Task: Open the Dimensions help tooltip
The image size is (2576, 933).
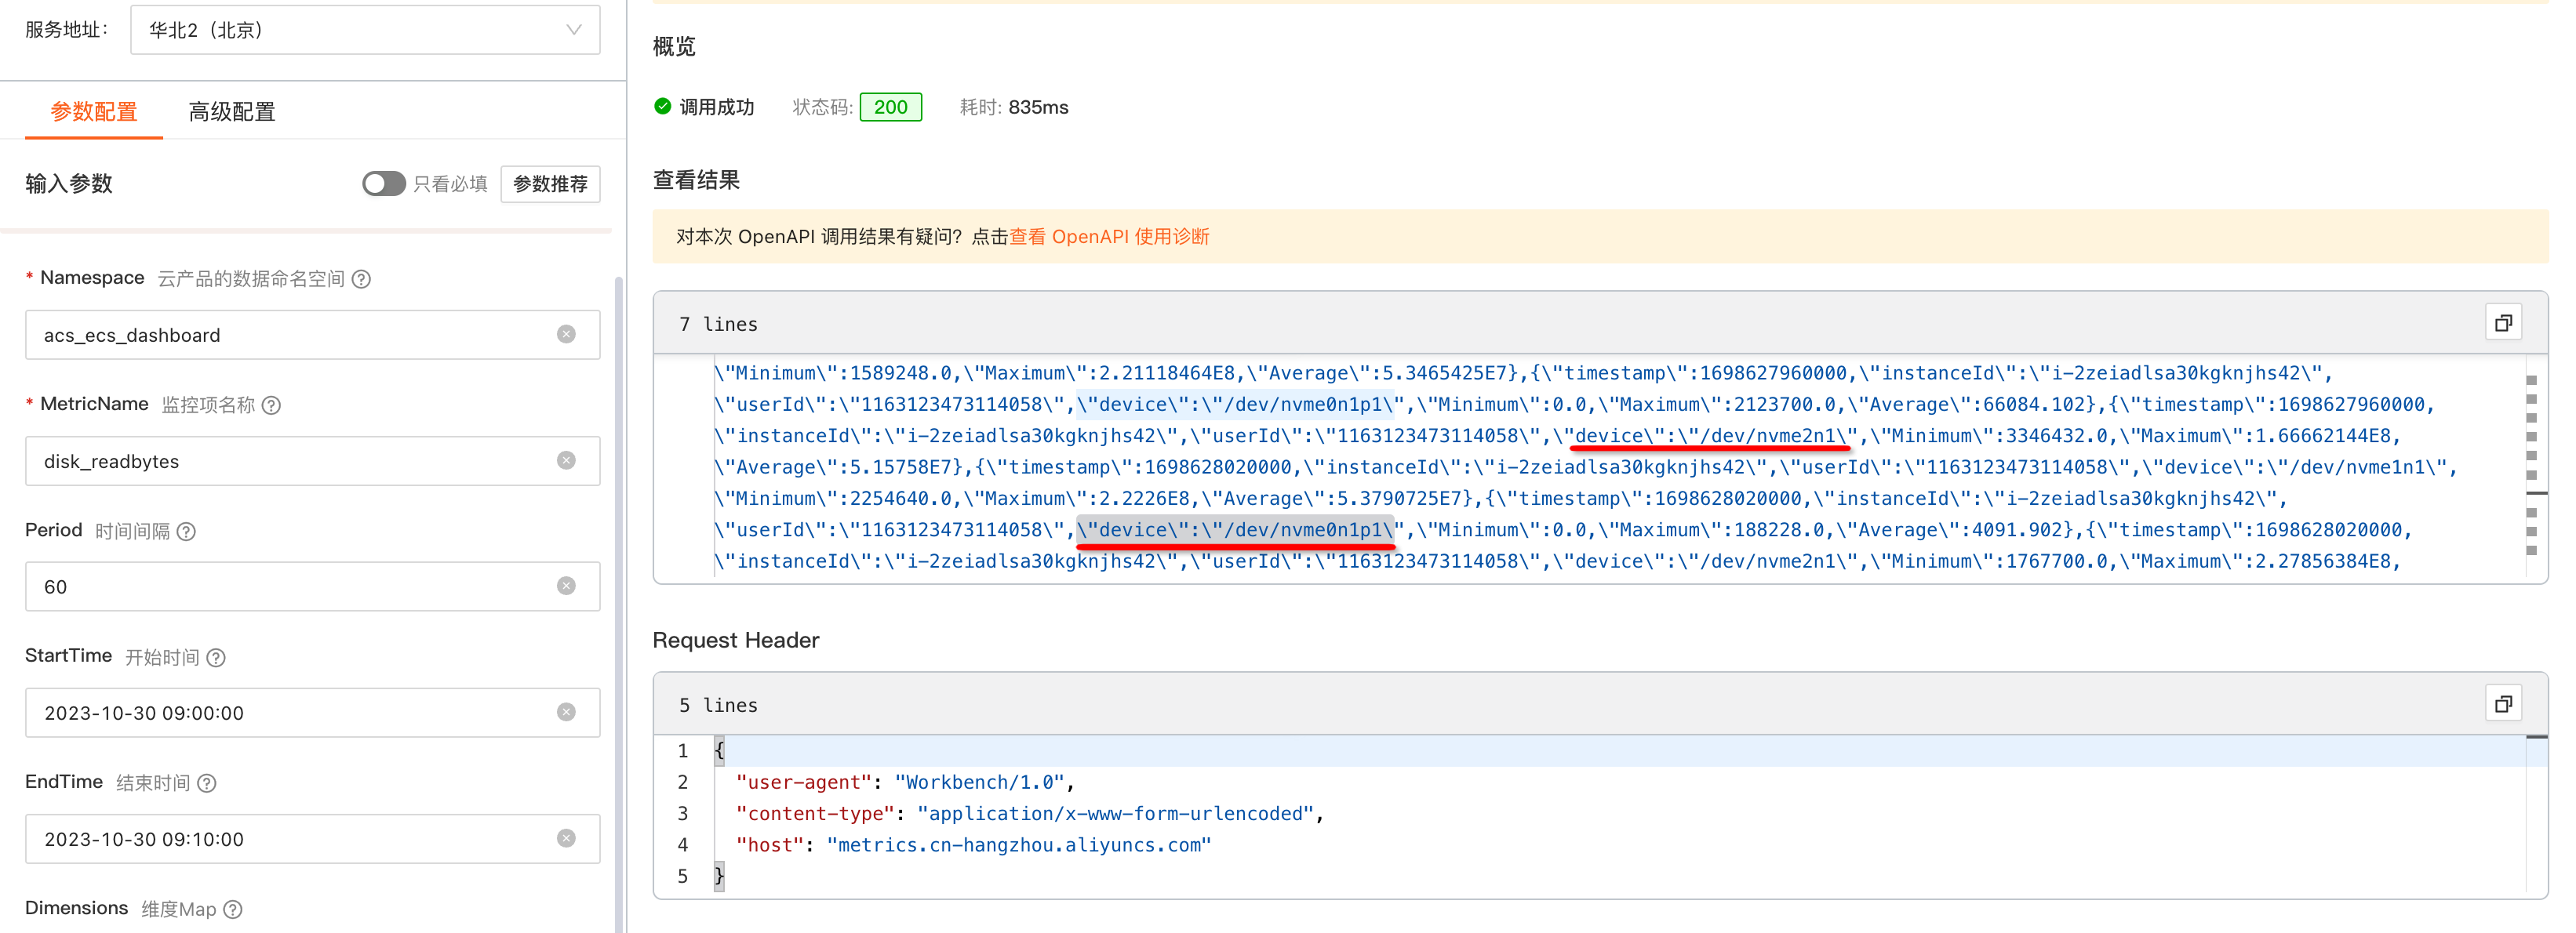Action: 233,908
